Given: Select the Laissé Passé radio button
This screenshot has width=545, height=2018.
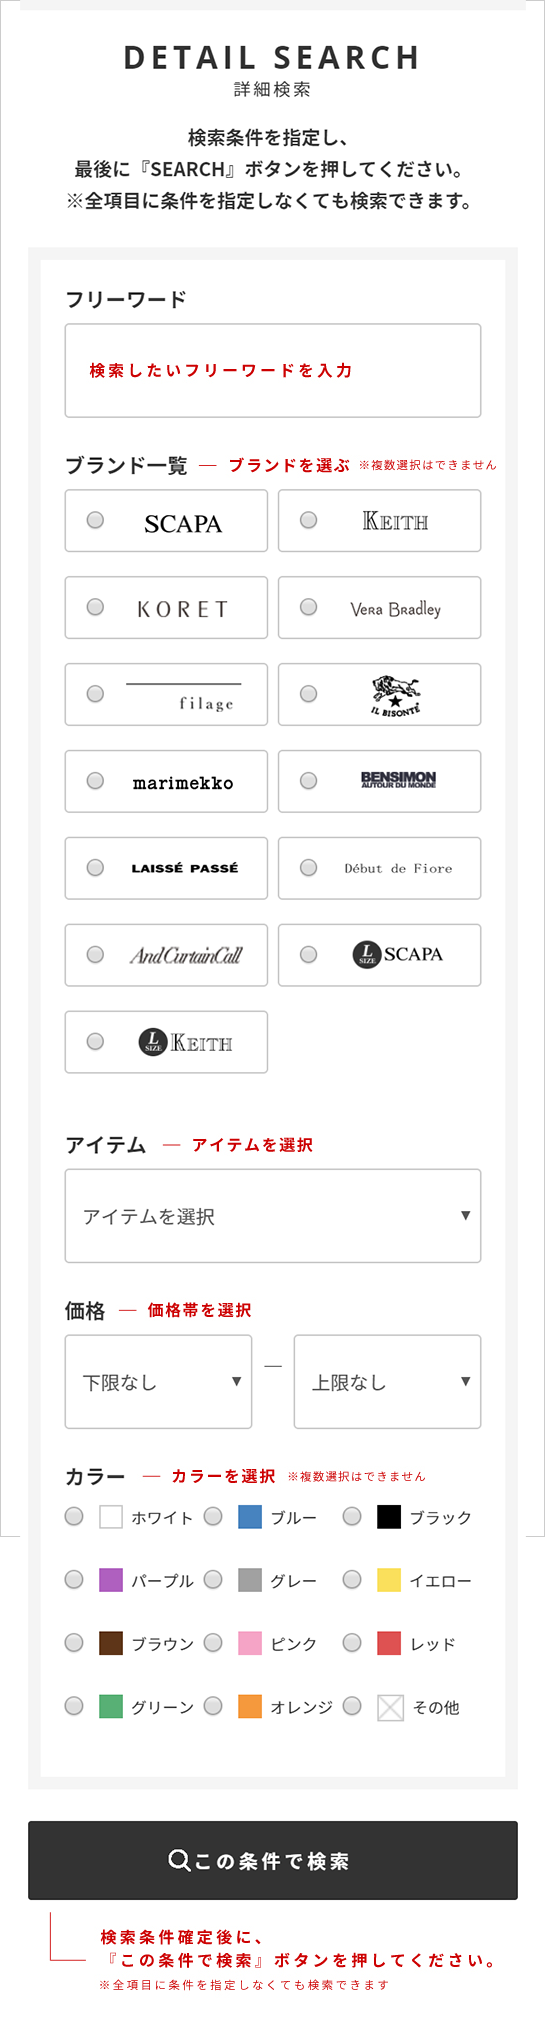Looking at the screenshot, I should coord(95,868).
